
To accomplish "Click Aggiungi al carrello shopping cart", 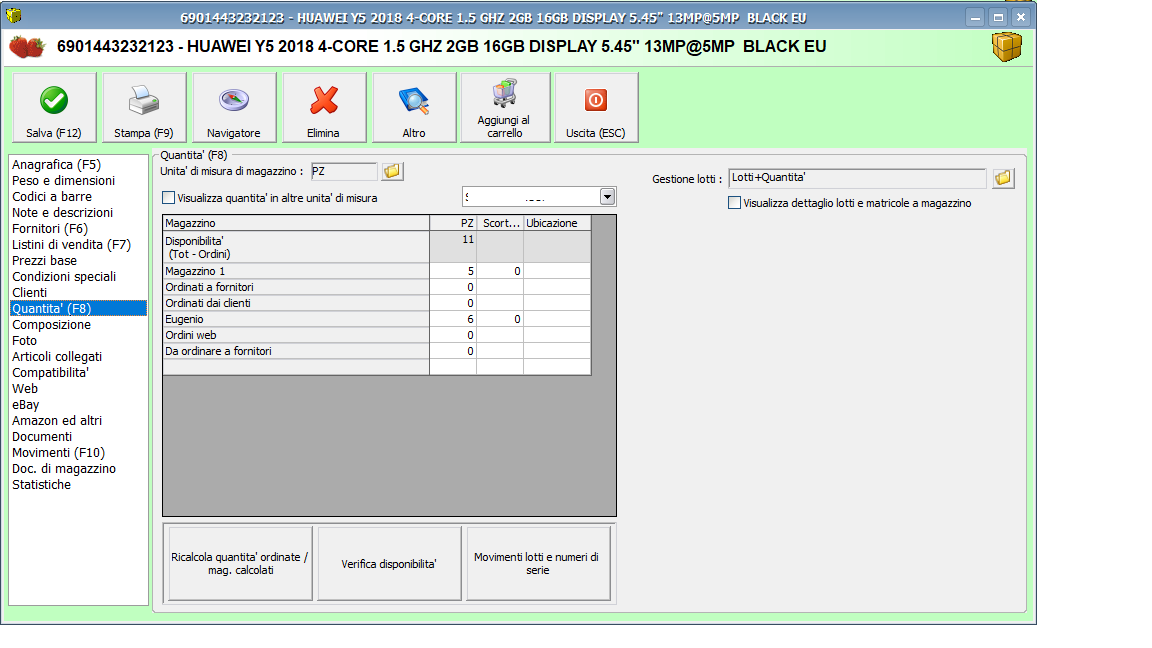I will point(505,107).
